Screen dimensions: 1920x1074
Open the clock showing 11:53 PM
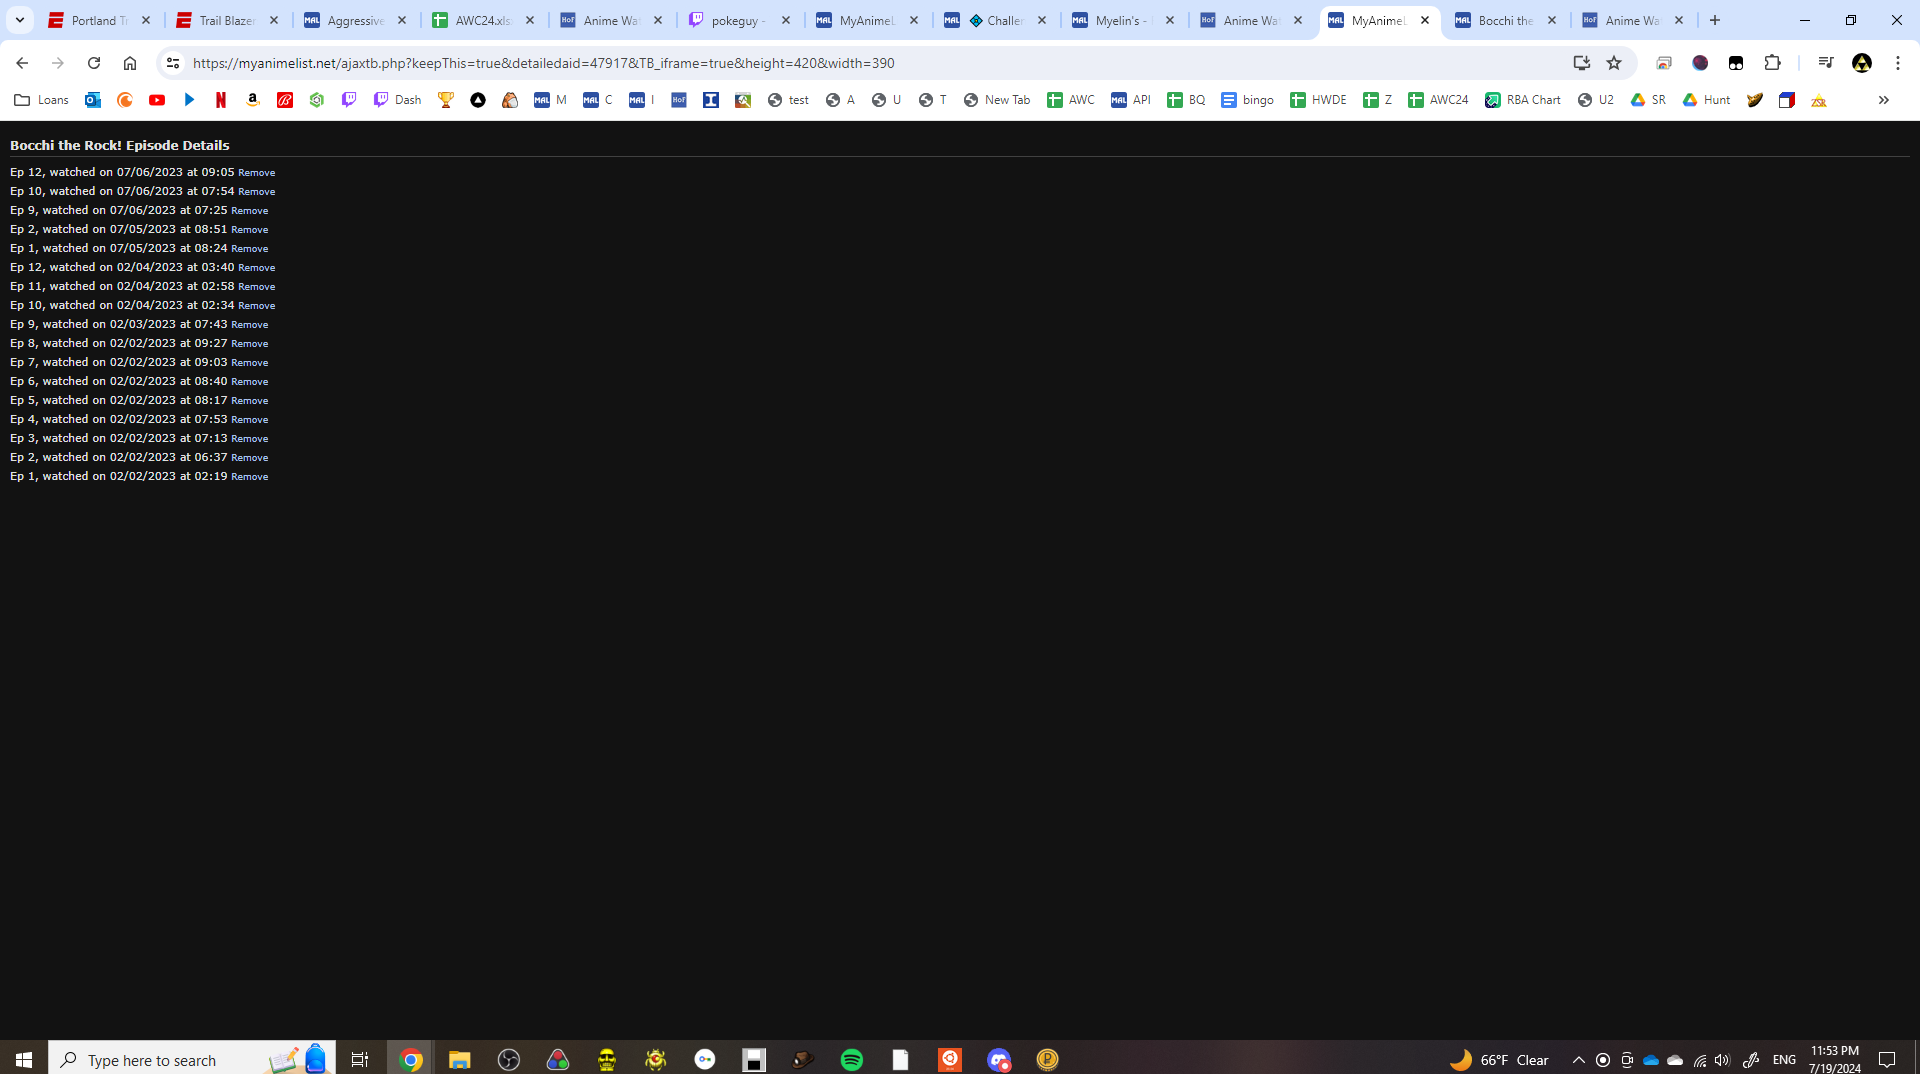[x=1835, y=1060]
